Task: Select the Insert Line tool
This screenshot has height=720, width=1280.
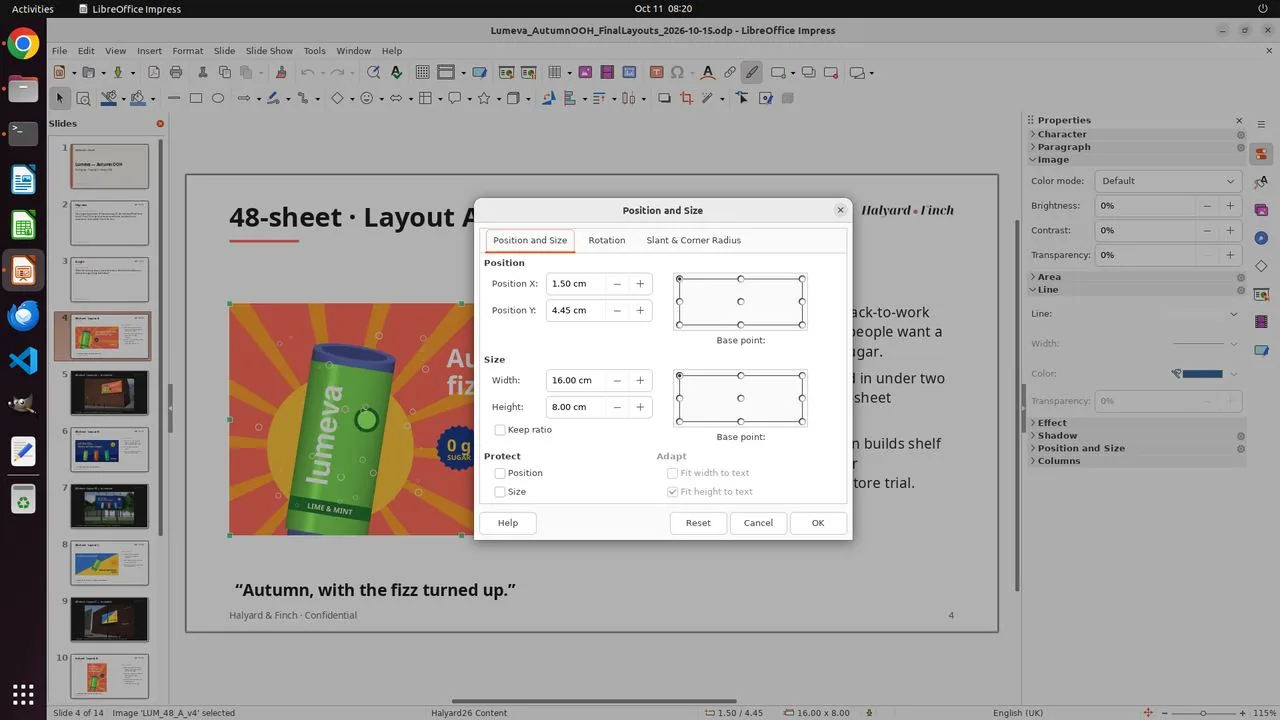Action: pyautogui.click(x=174, y=98)
